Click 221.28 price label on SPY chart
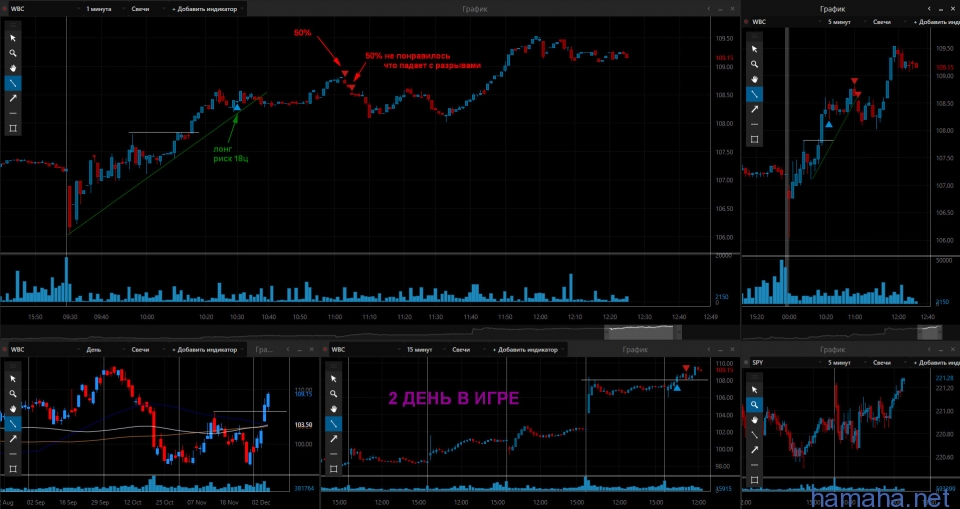The image size is (960, 509). tap(944, 377)
